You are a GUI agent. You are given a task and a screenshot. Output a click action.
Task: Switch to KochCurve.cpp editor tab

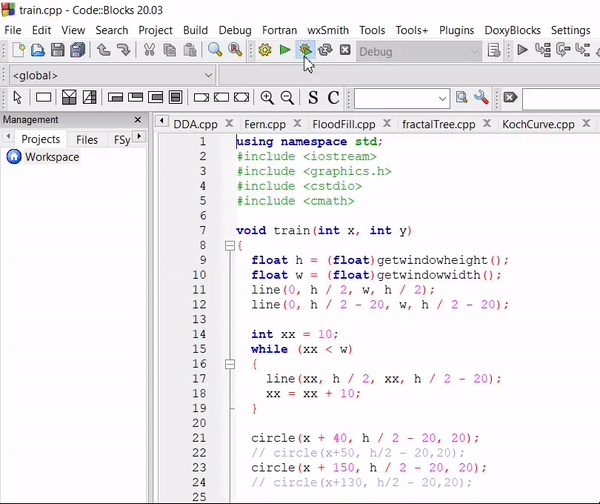tap(538, 124)
